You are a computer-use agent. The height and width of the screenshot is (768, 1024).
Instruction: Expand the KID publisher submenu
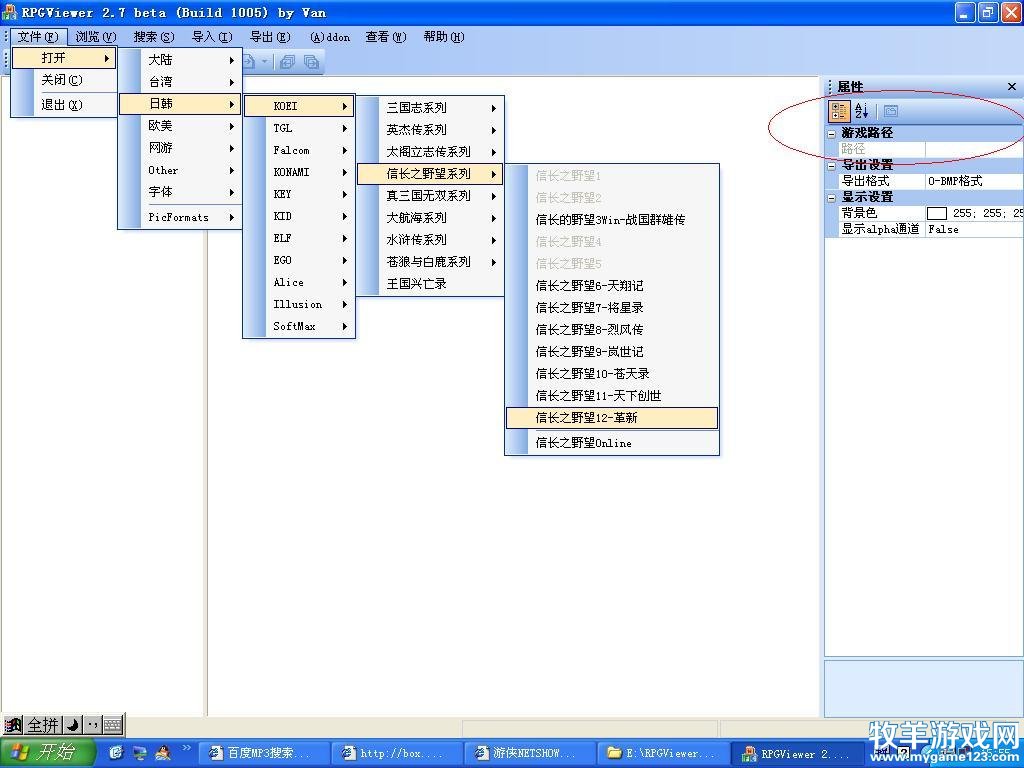pos(299,216)
